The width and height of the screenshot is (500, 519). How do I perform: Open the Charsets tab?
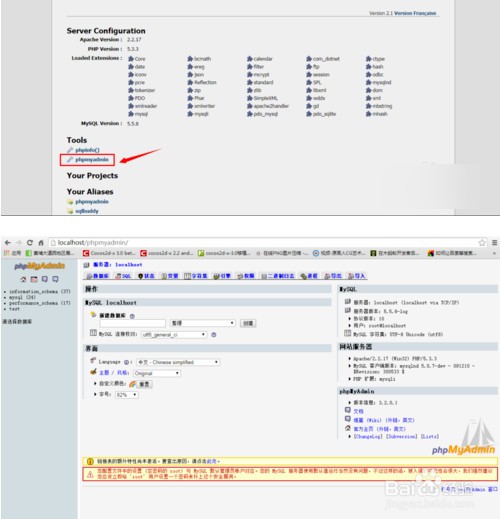[196, 276]
